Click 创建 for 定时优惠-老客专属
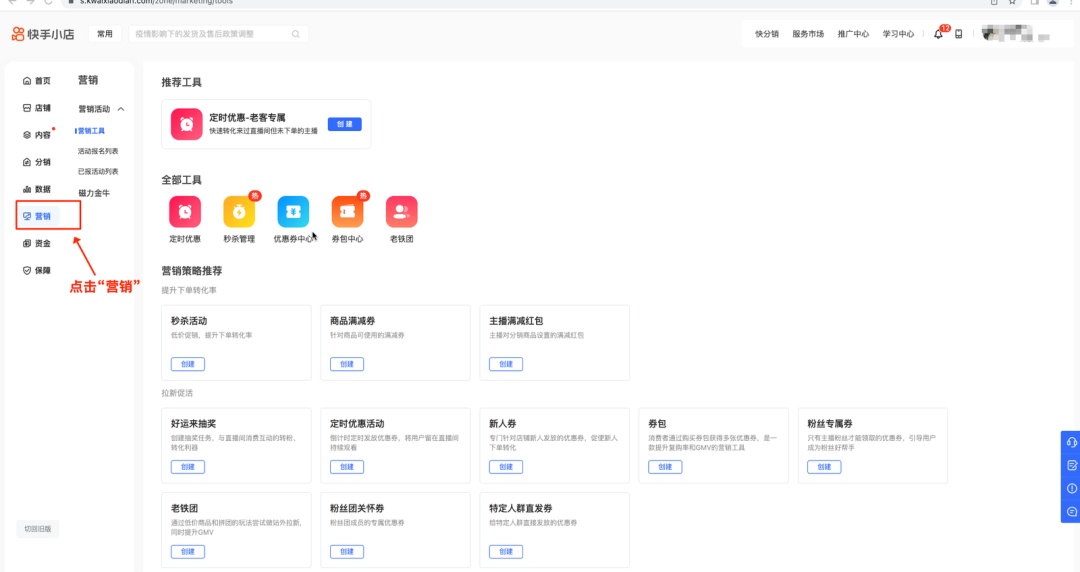 (x=344, y=124)
